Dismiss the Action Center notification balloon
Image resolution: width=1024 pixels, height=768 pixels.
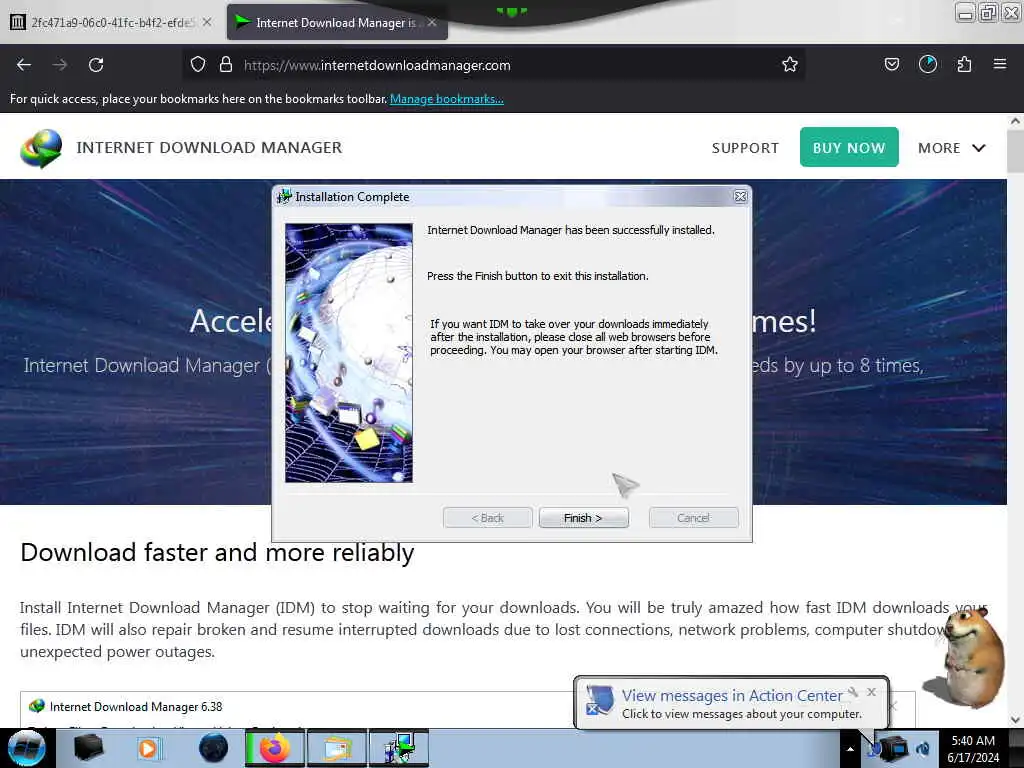[x=871, y=692]
